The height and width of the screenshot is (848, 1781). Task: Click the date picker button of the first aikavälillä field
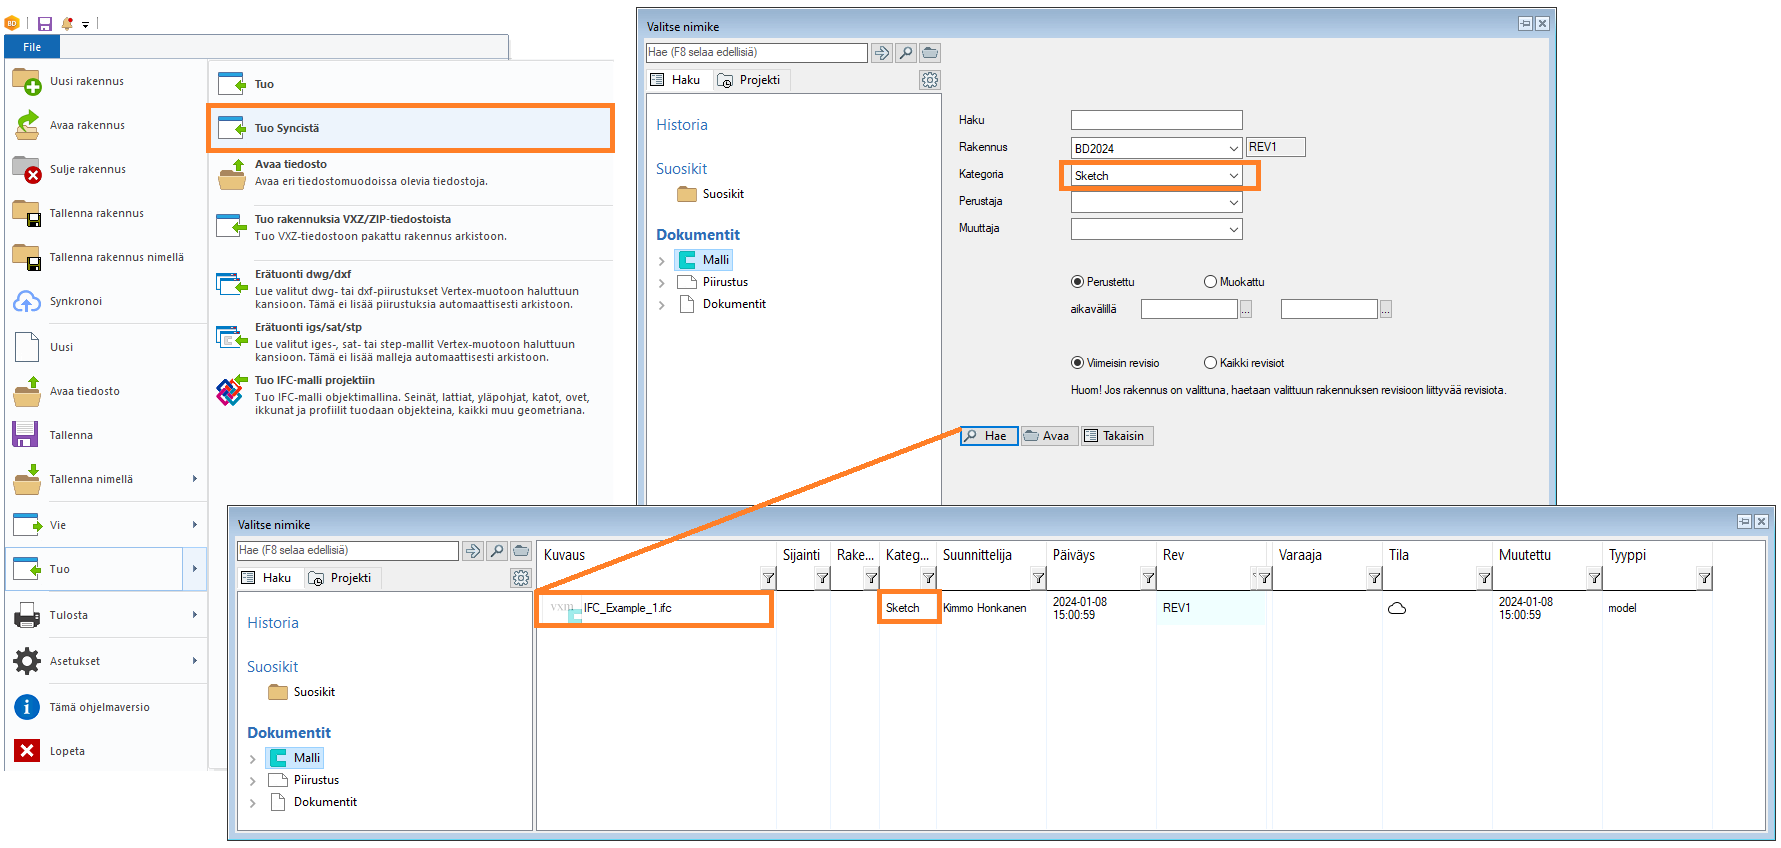tap(1245, 310)
